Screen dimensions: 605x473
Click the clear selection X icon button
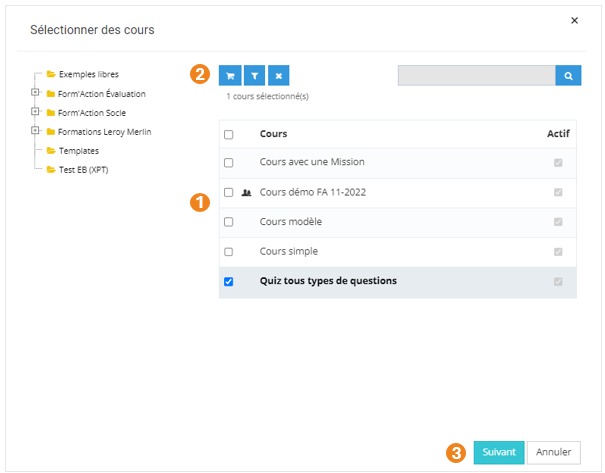[x=280, y=75]
